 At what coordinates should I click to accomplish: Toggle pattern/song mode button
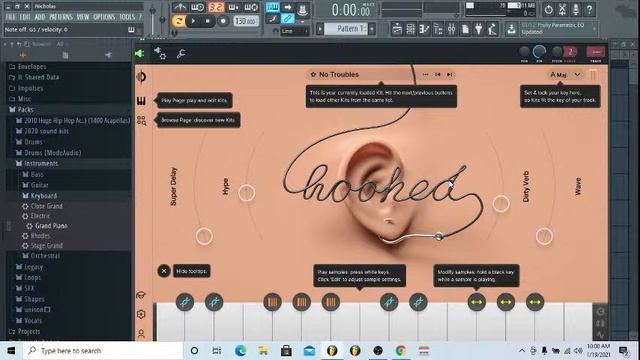(x=178, y=21)
